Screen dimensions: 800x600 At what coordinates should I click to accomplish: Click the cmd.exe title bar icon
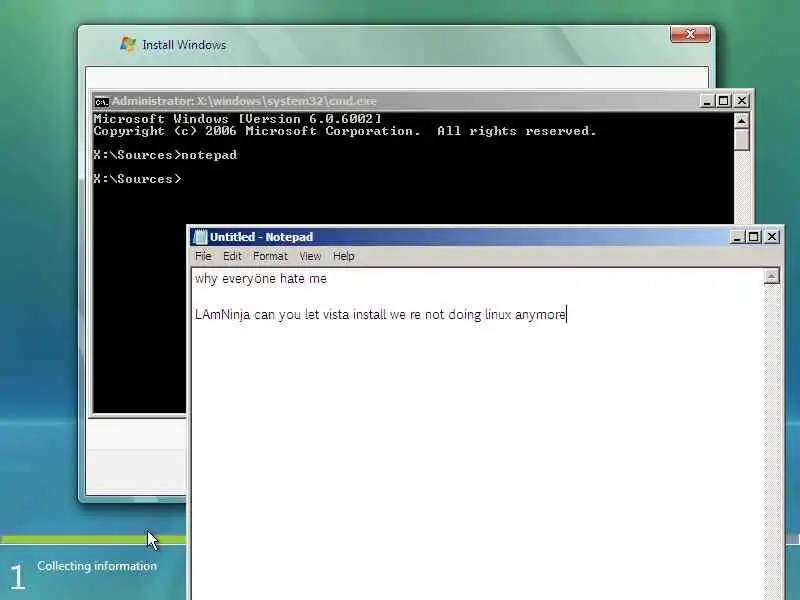click(x=102, y=102)
